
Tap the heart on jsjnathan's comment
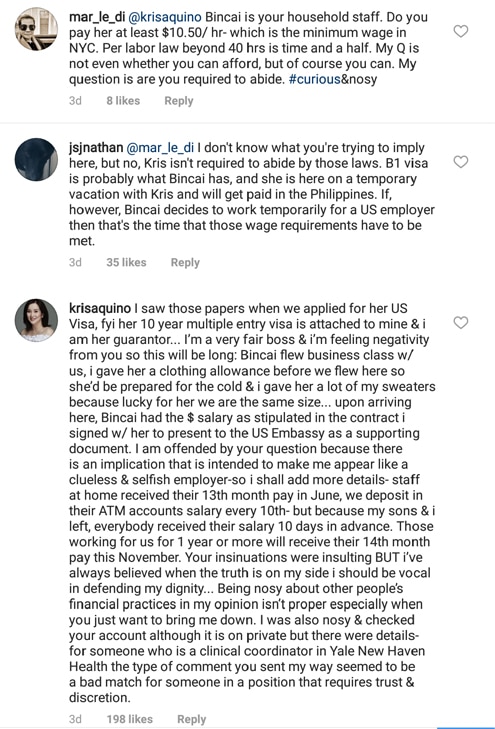click(461, 162)
